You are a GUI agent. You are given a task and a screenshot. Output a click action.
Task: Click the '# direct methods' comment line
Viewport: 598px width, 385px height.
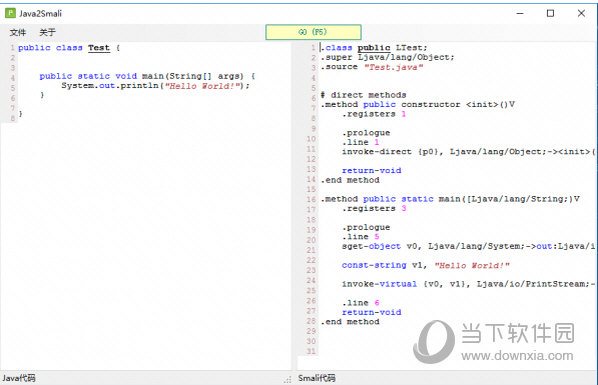click(x=363, y=95)
